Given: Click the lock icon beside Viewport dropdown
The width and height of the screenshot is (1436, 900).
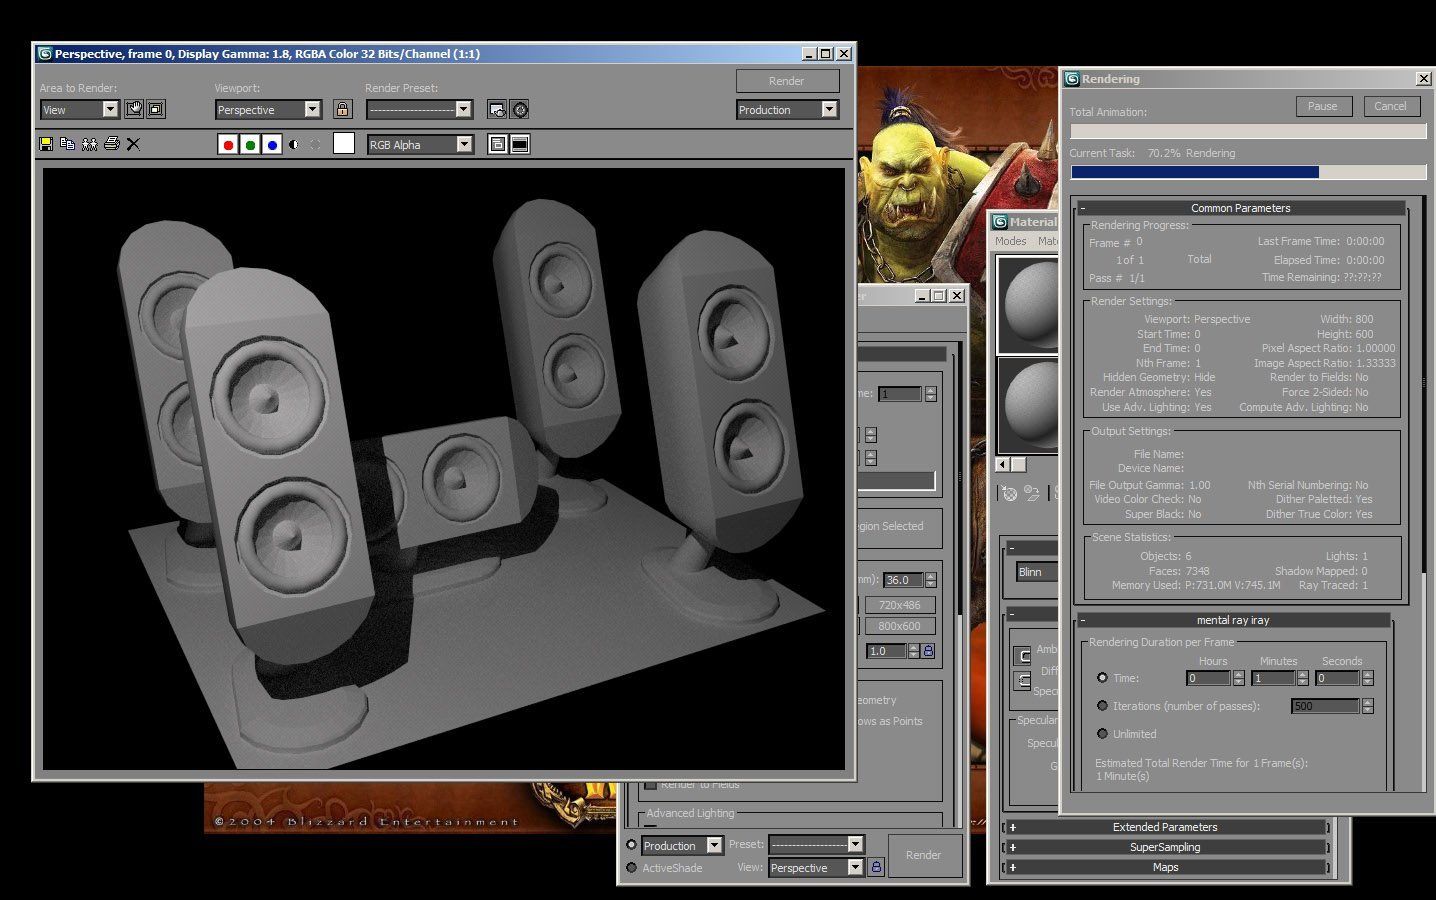Looking at the screenshot, I should tap(342, 110).
